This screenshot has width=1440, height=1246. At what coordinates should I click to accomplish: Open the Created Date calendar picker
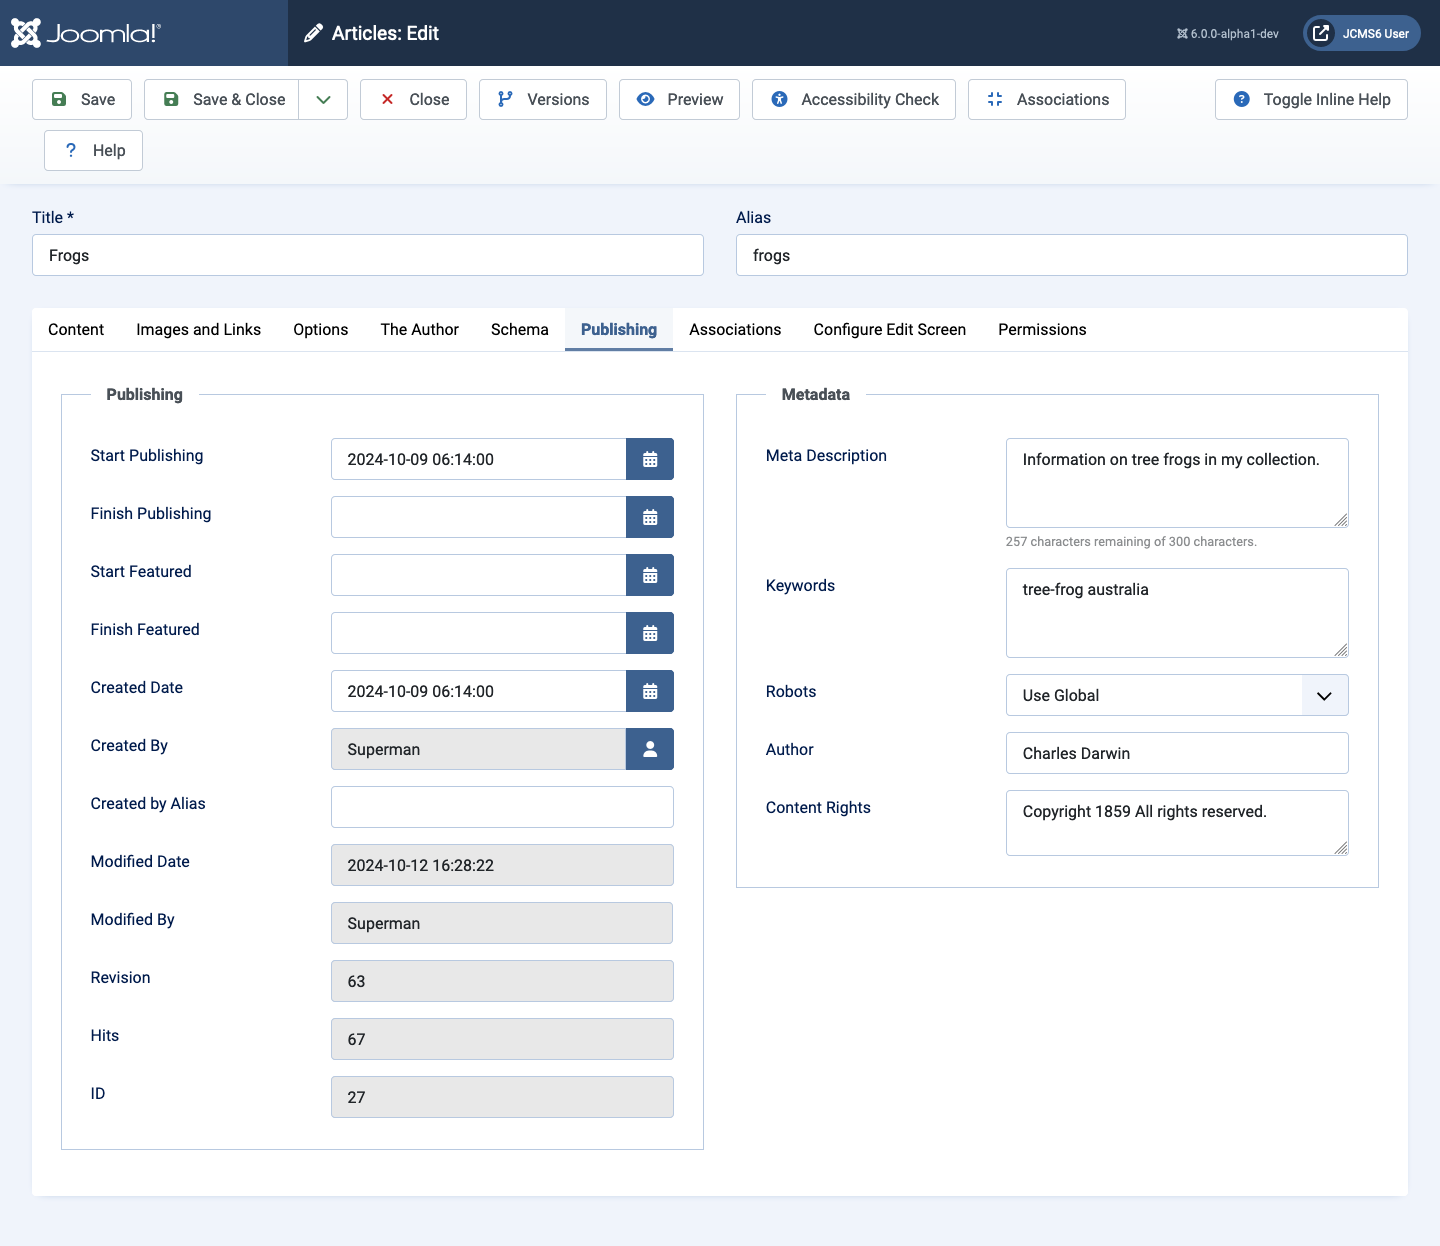[650, 691]
